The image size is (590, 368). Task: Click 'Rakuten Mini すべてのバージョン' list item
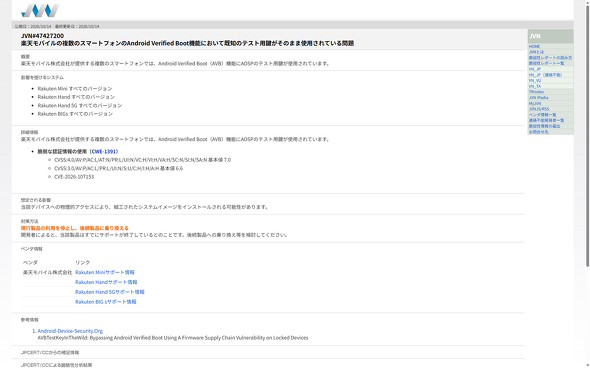pos(75,88)
